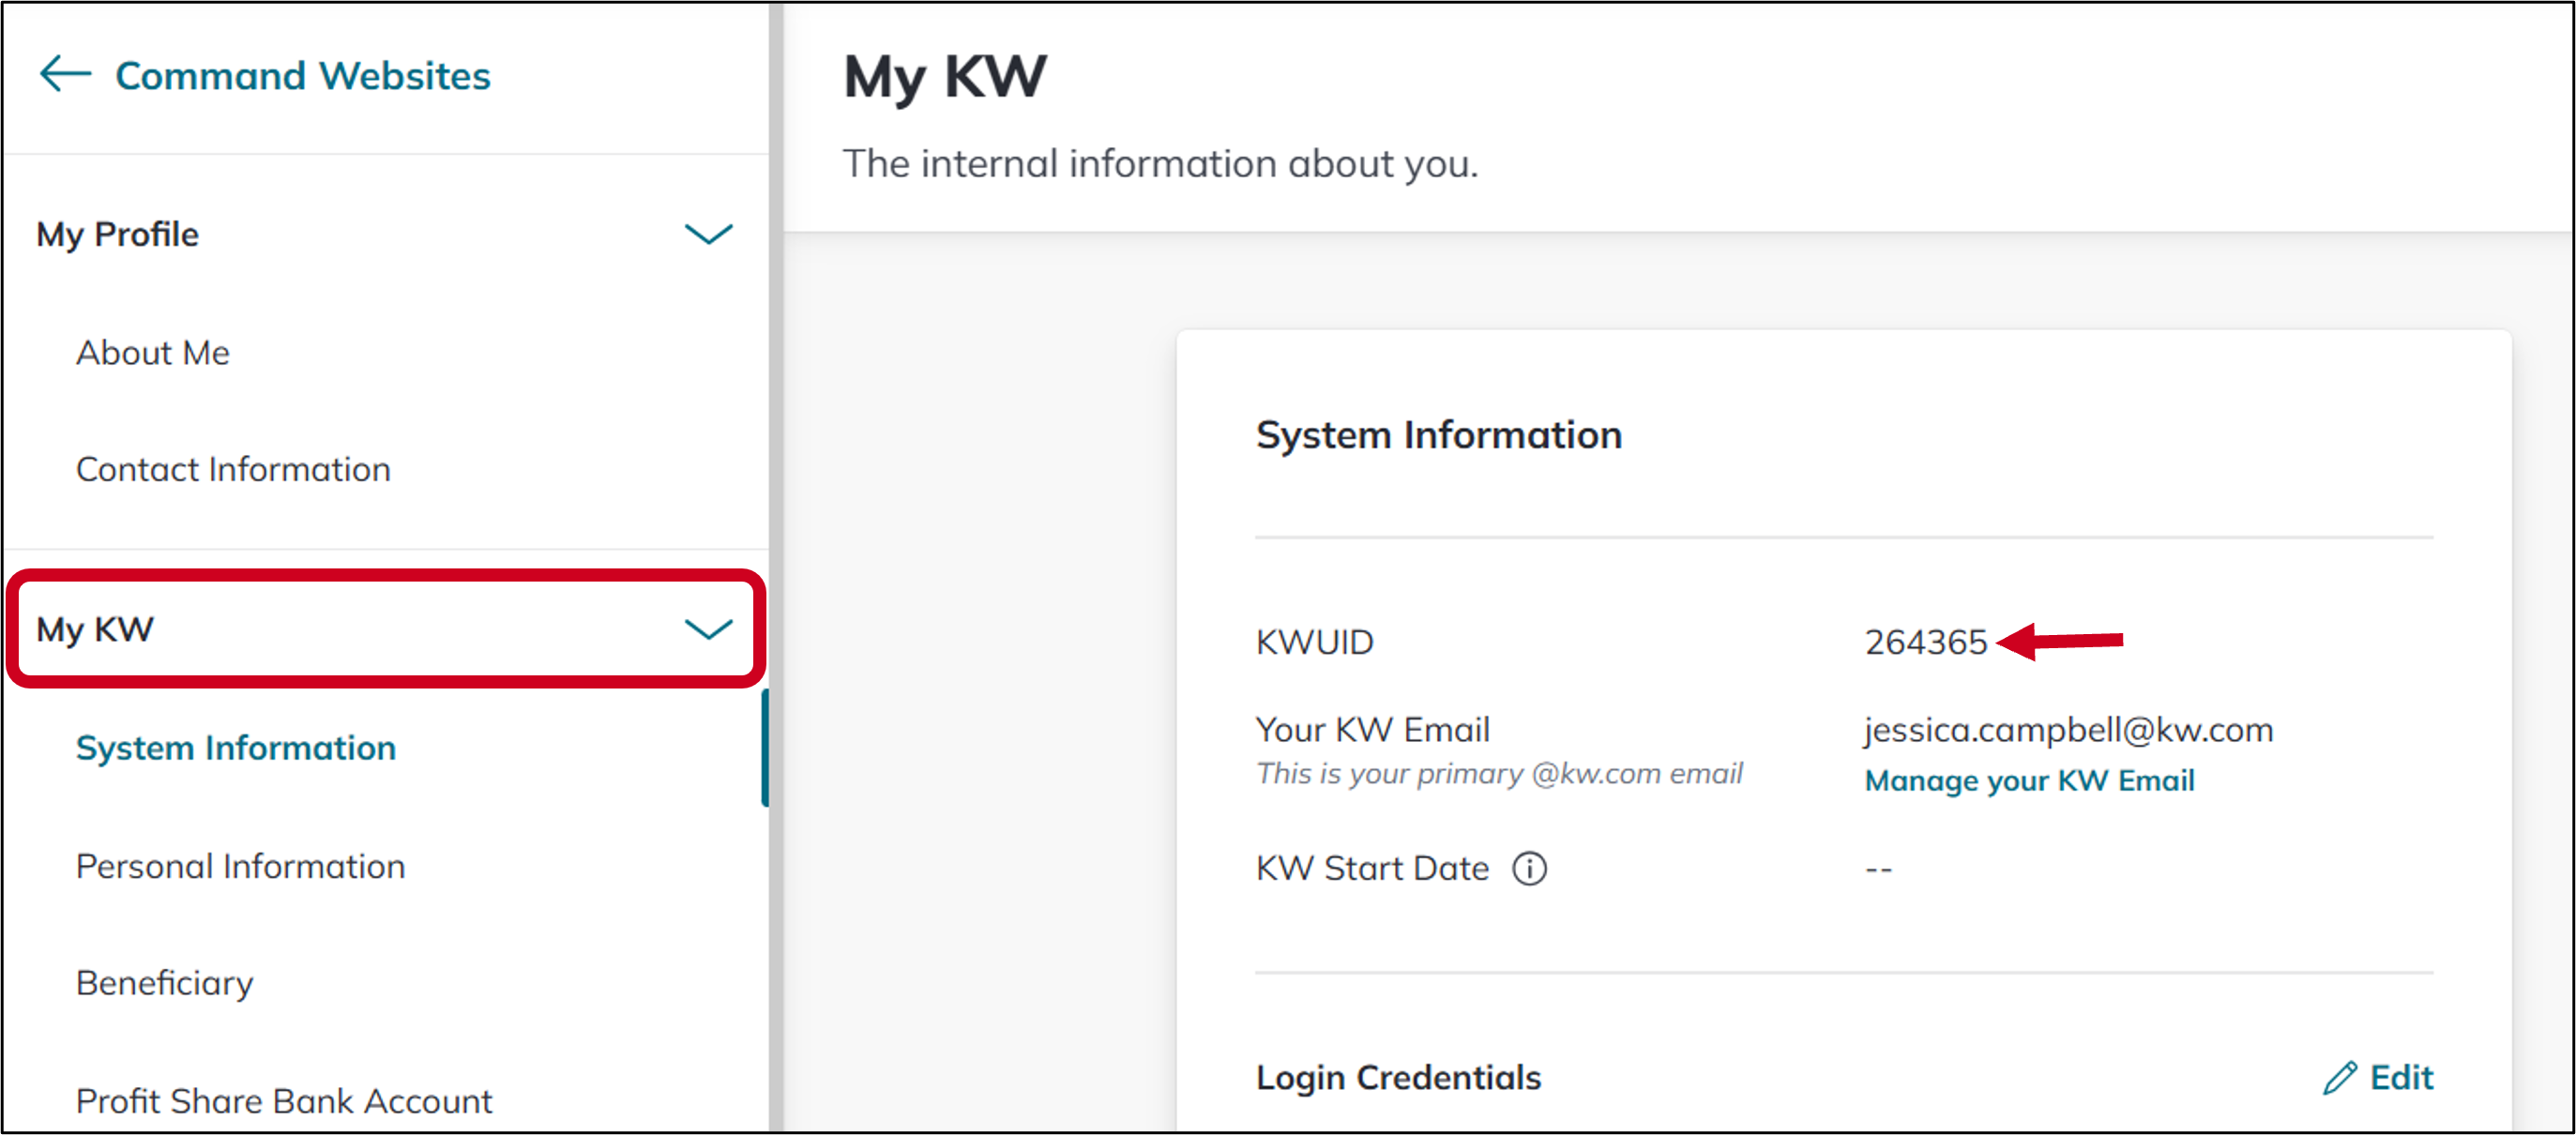Open Personal Information under My KW

point(240,866)
